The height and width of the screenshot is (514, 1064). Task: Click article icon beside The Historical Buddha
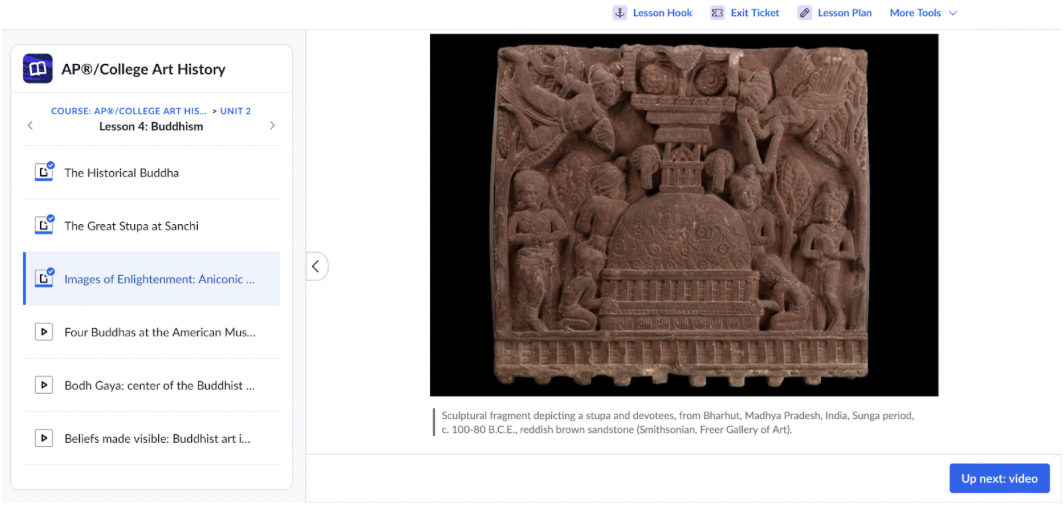click(44, 172)
